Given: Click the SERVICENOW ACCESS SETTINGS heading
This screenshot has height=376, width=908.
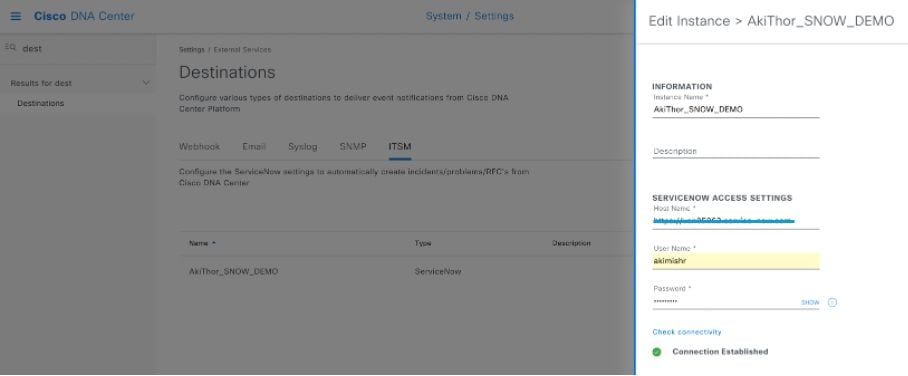Looking at the screenshot, I should click(x=722, y=198).
